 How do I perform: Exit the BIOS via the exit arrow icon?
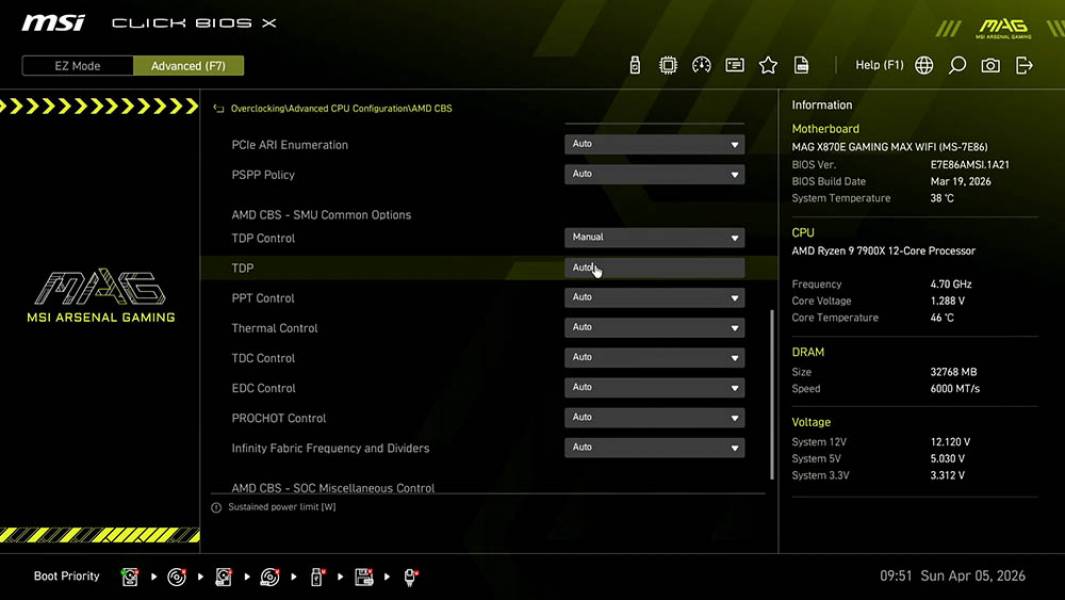click(x=1022, y=64)
